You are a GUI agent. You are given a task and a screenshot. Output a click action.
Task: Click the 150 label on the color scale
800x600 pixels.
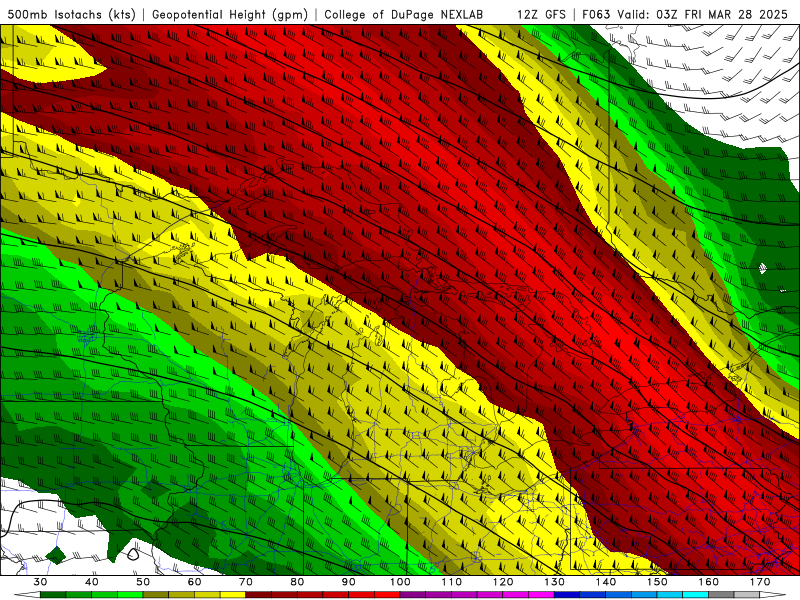click(657, 582)
